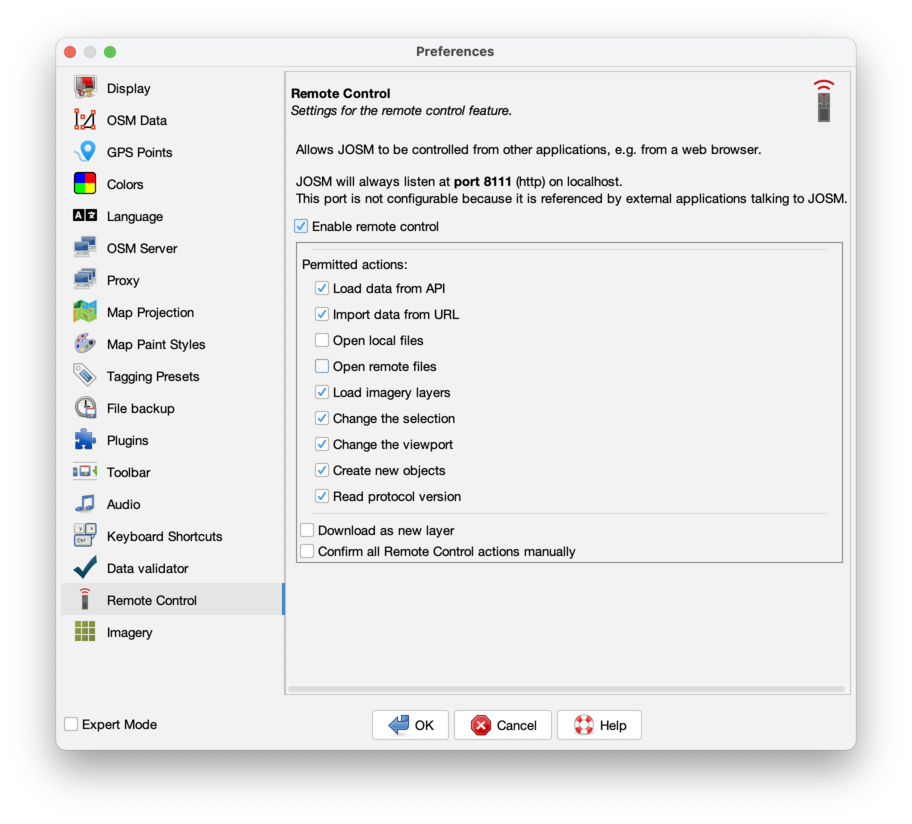The width and height of the screenshot is (912, 824).
Task: Open the Plugins preferences tab
Action: tap(172, 440)
